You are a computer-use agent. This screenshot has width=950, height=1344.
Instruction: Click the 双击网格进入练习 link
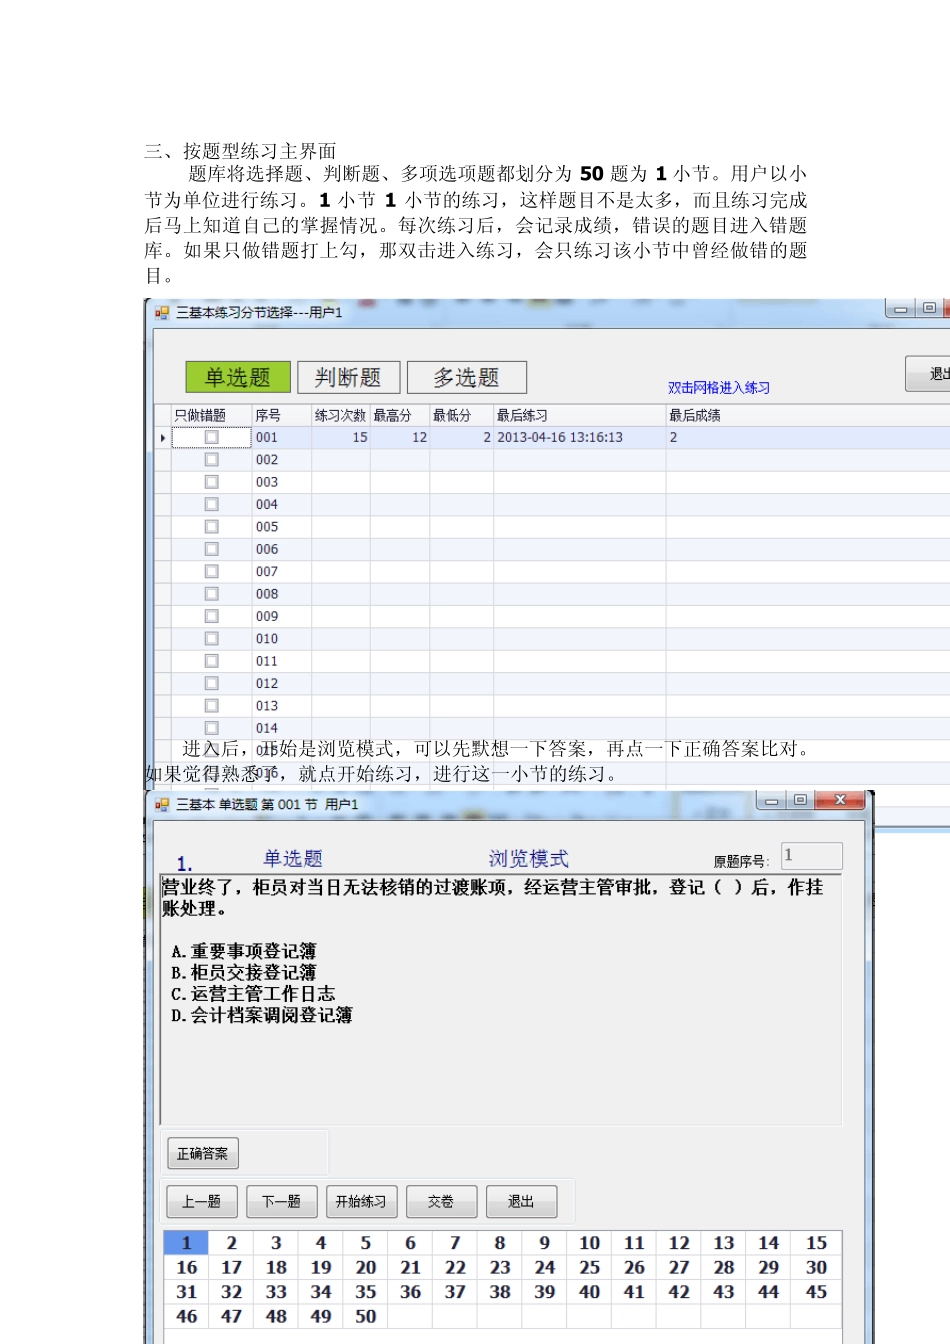coord(719,388)
